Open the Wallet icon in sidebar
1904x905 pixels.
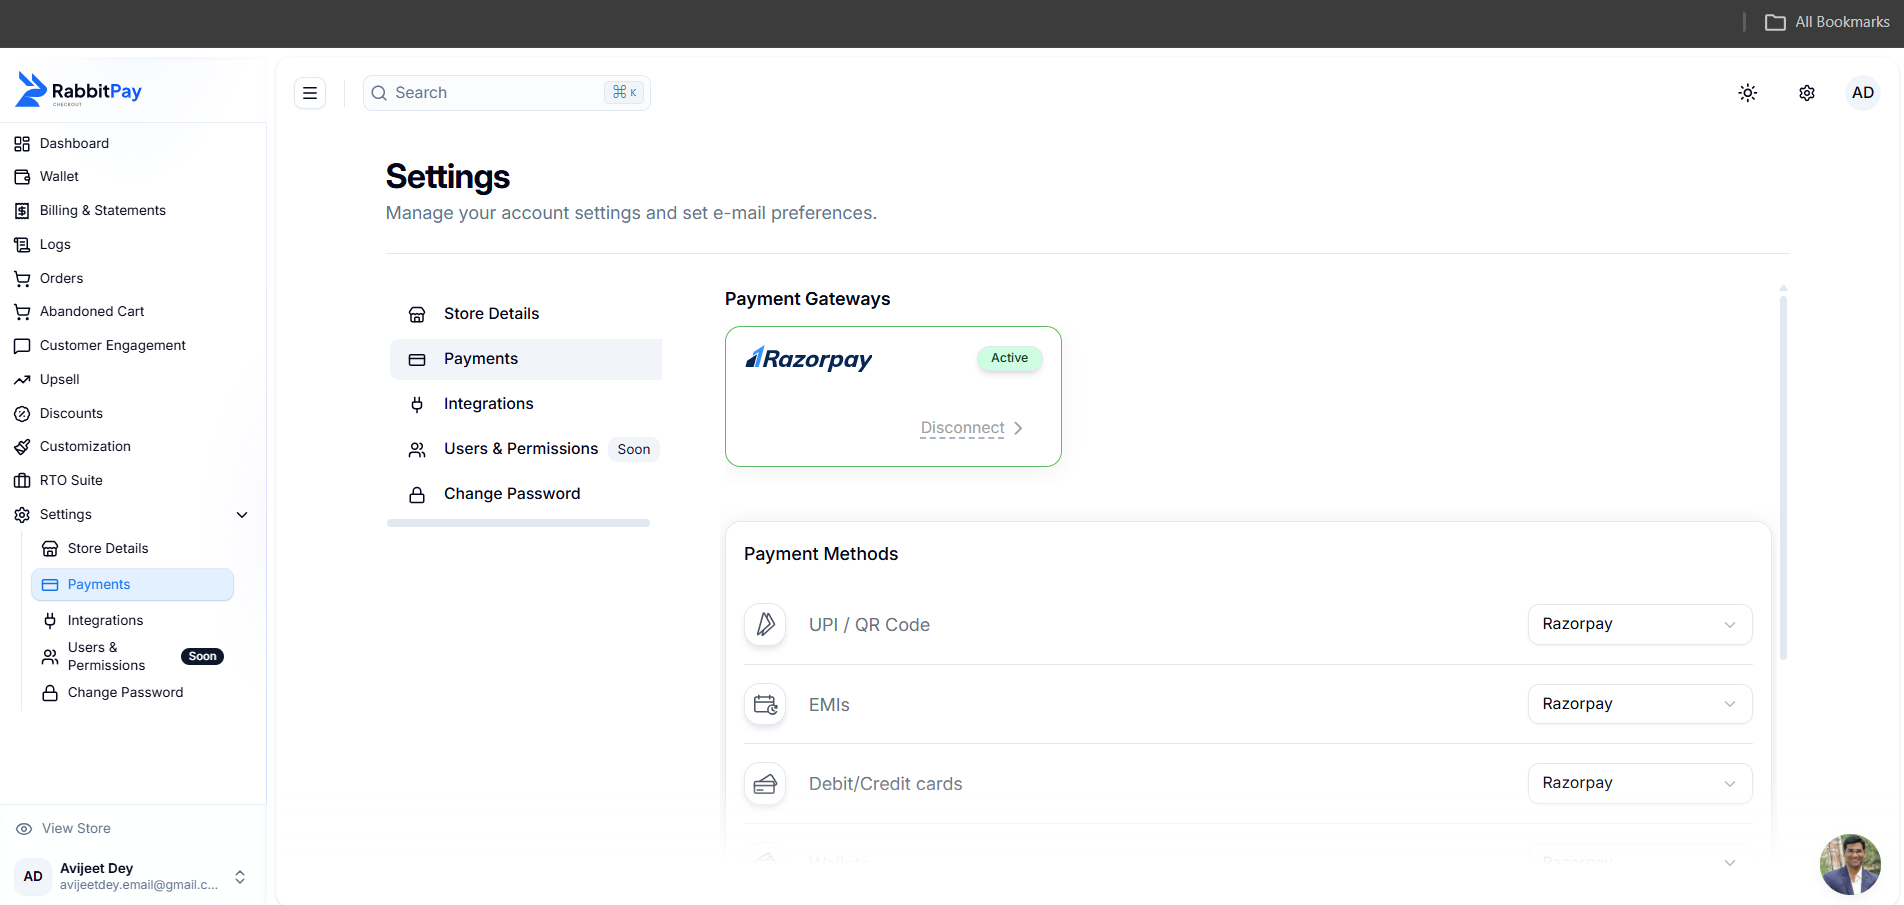click(22, 177)
